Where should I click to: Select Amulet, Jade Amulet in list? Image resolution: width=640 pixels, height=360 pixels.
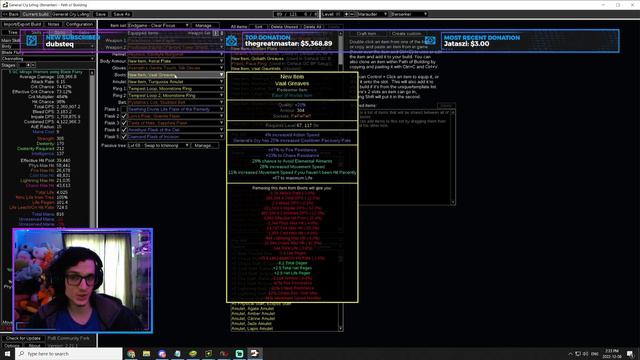tap(252, 324)
